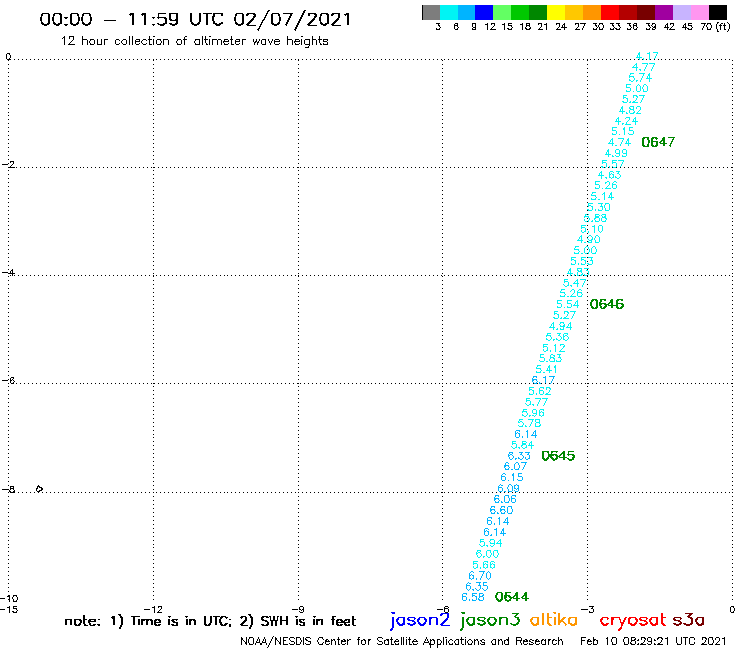
Task: Click the pink legend swatch
Action: coord(699,12)
